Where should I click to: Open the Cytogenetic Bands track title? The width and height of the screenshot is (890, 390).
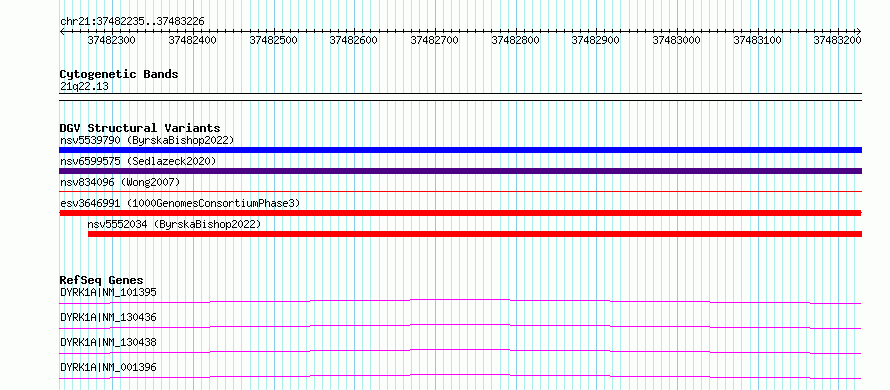[119, 74]
